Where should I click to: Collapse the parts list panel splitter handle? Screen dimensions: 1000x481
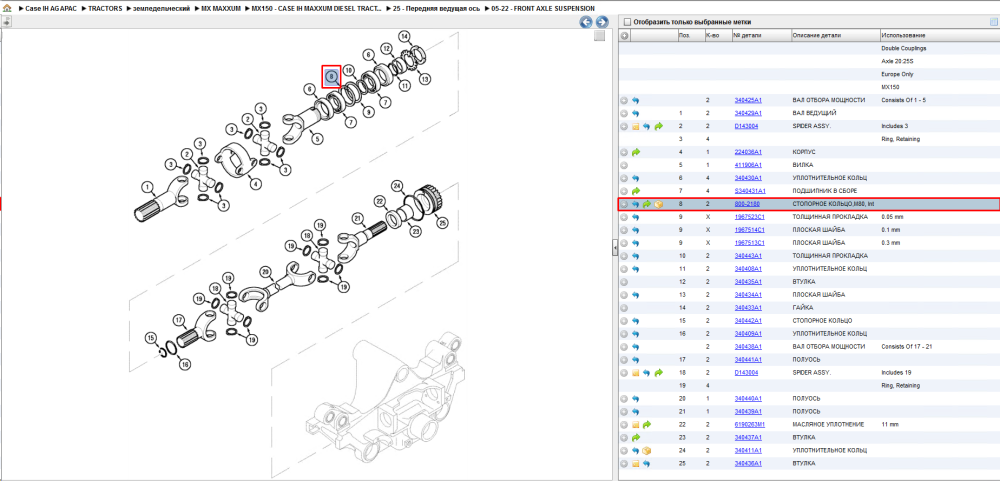click(614, 247)
